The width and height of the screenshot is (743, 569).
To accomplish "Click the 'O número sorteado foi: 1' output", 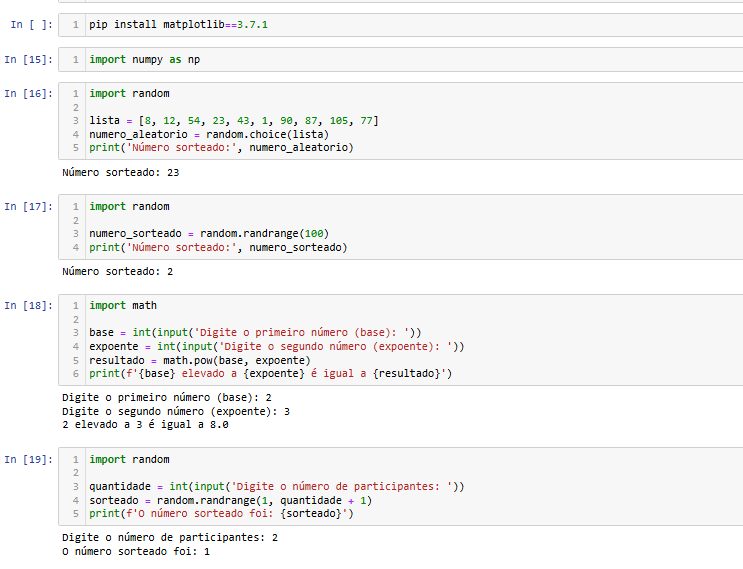I will (136, 551).
